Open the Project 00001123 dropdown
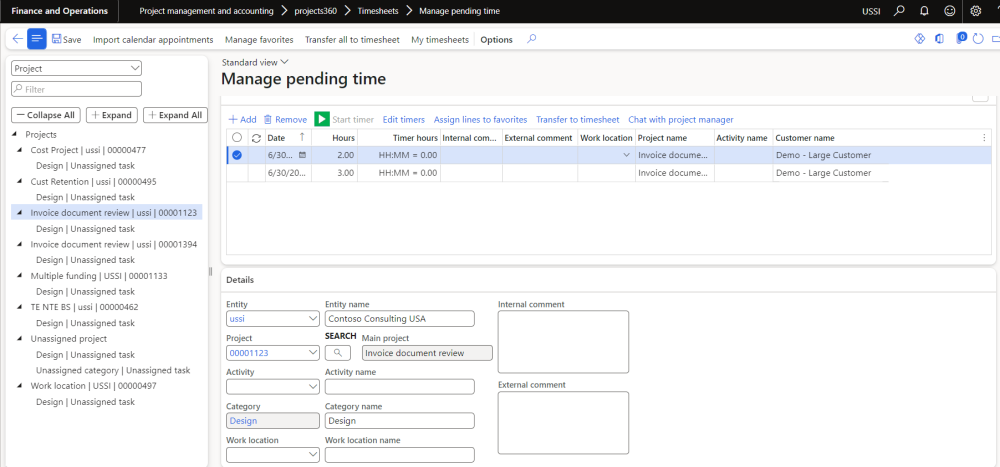 (x=313, y=353)
